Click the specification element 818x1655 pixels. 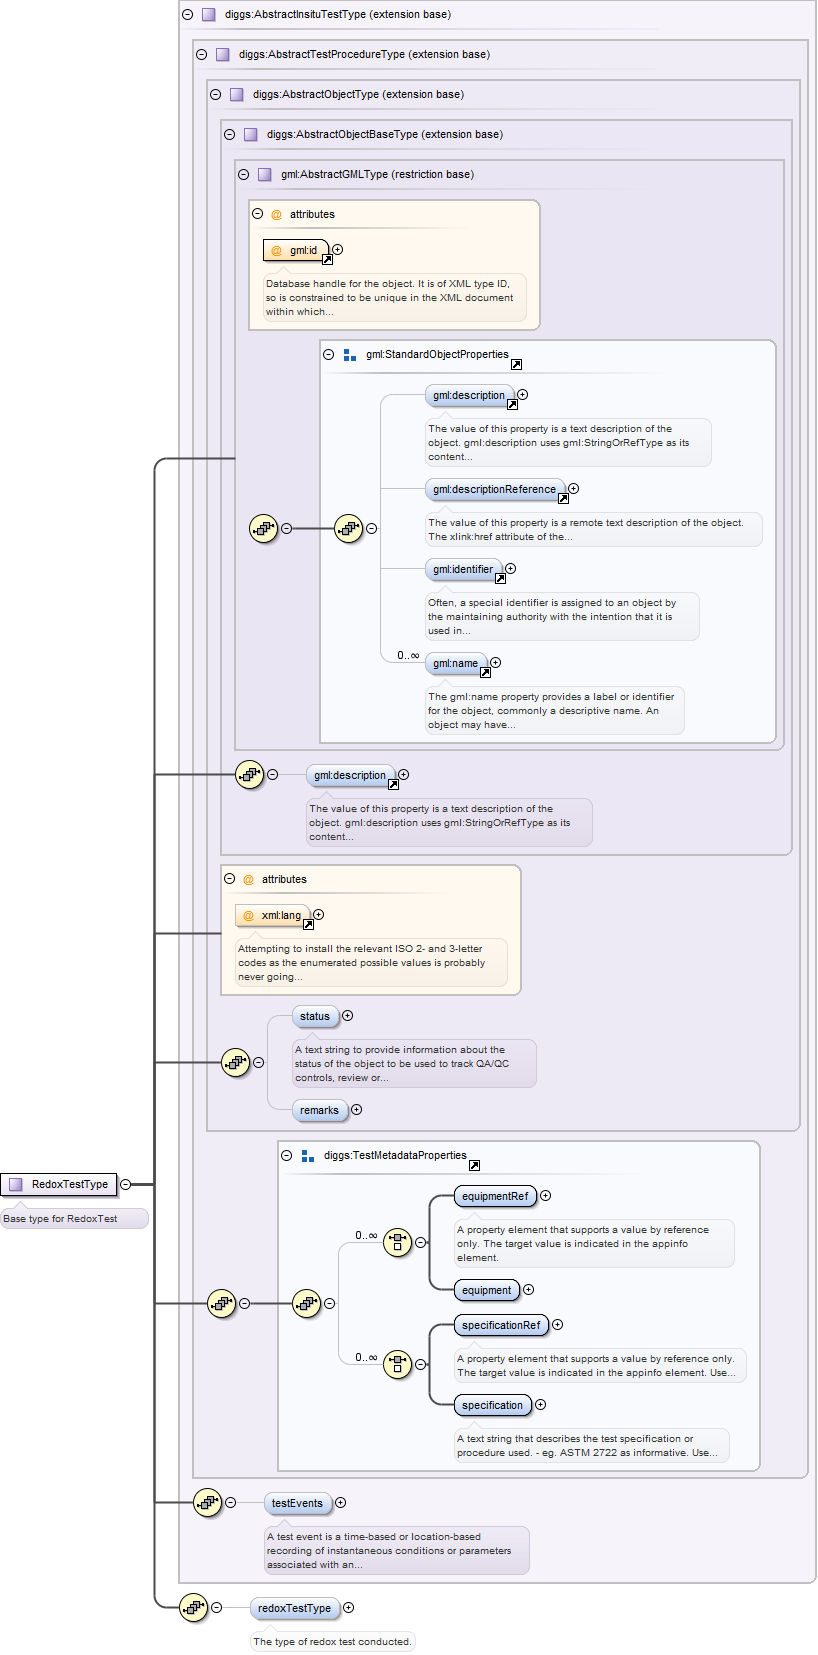click(x=492, y=1405)
